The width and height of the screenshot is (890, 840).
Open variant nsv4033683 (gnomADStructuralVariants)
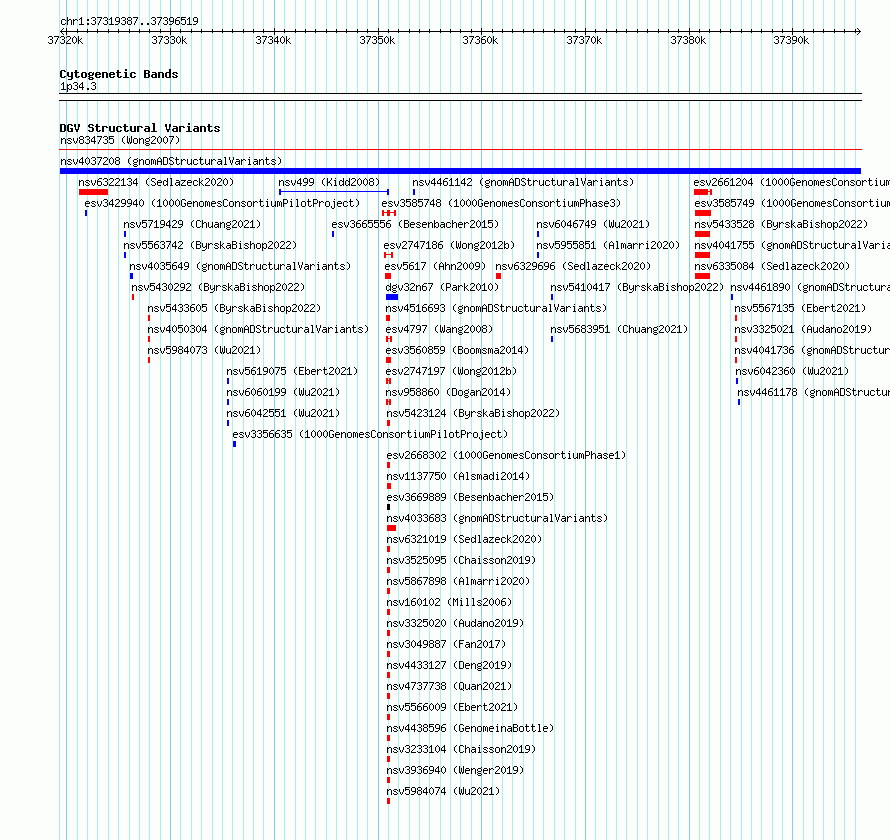coord(497,518)
